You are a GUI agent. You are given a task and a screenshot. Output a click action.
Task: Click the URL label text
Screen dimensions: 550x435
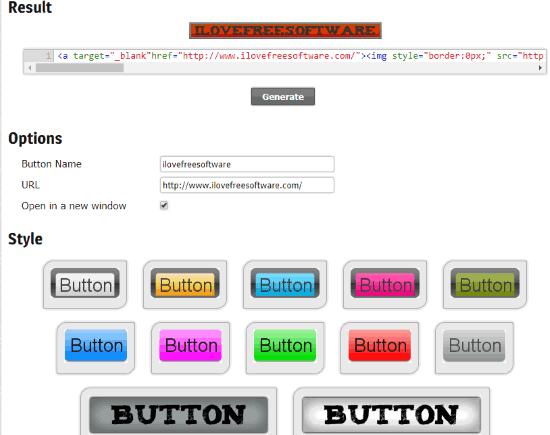pyautogui.click(x=31, y=185)
